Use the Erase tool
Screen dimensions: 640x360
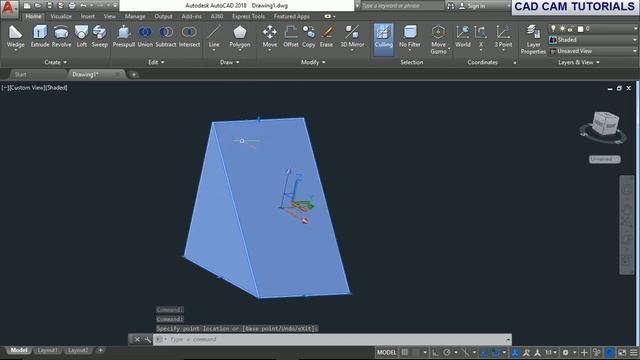(x=326, y=37)
